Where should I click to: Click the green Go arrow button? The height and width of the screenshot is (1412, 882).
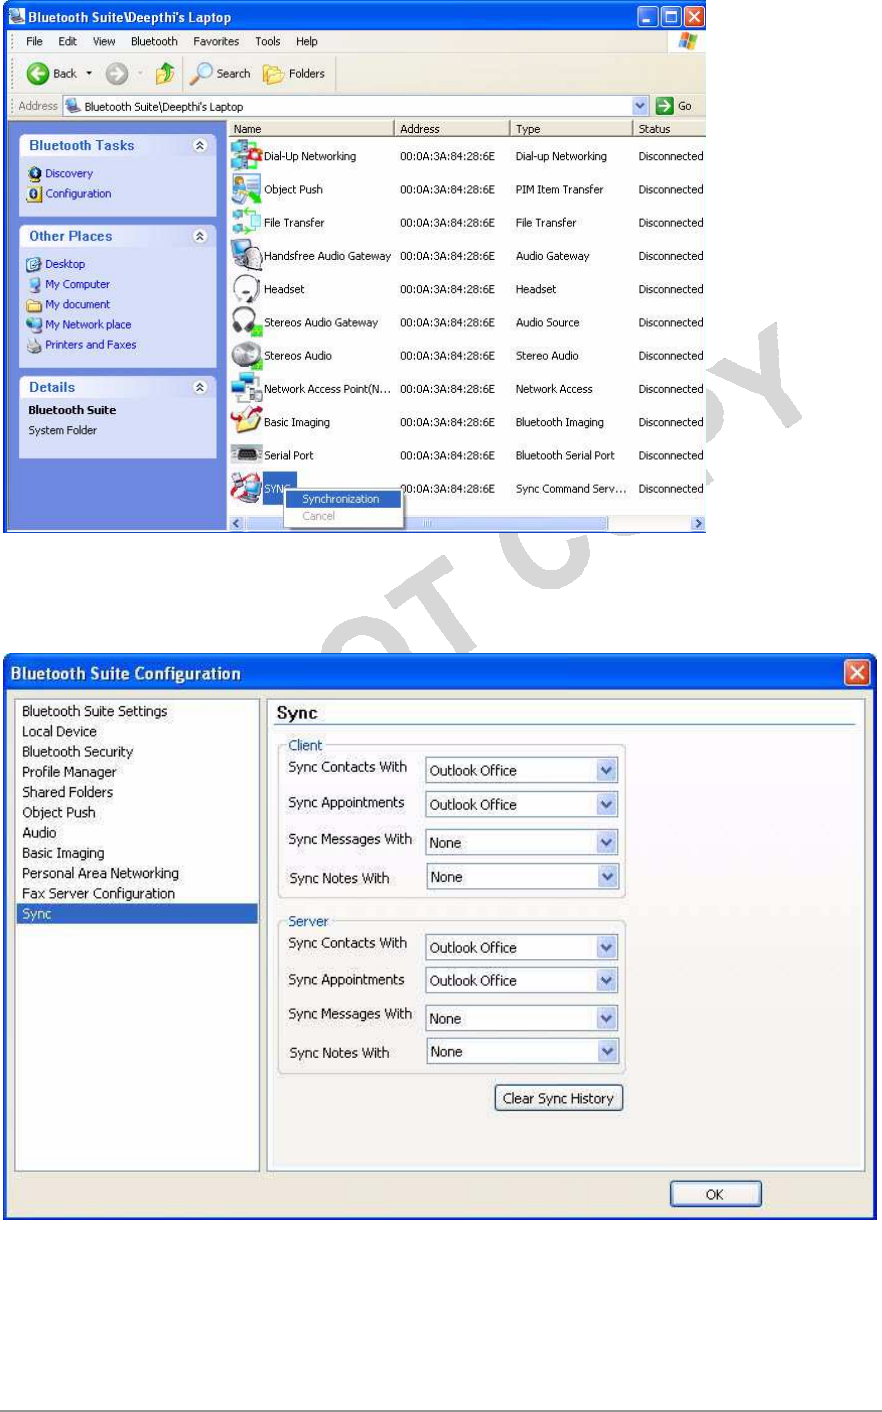click(x=665, y=106)
